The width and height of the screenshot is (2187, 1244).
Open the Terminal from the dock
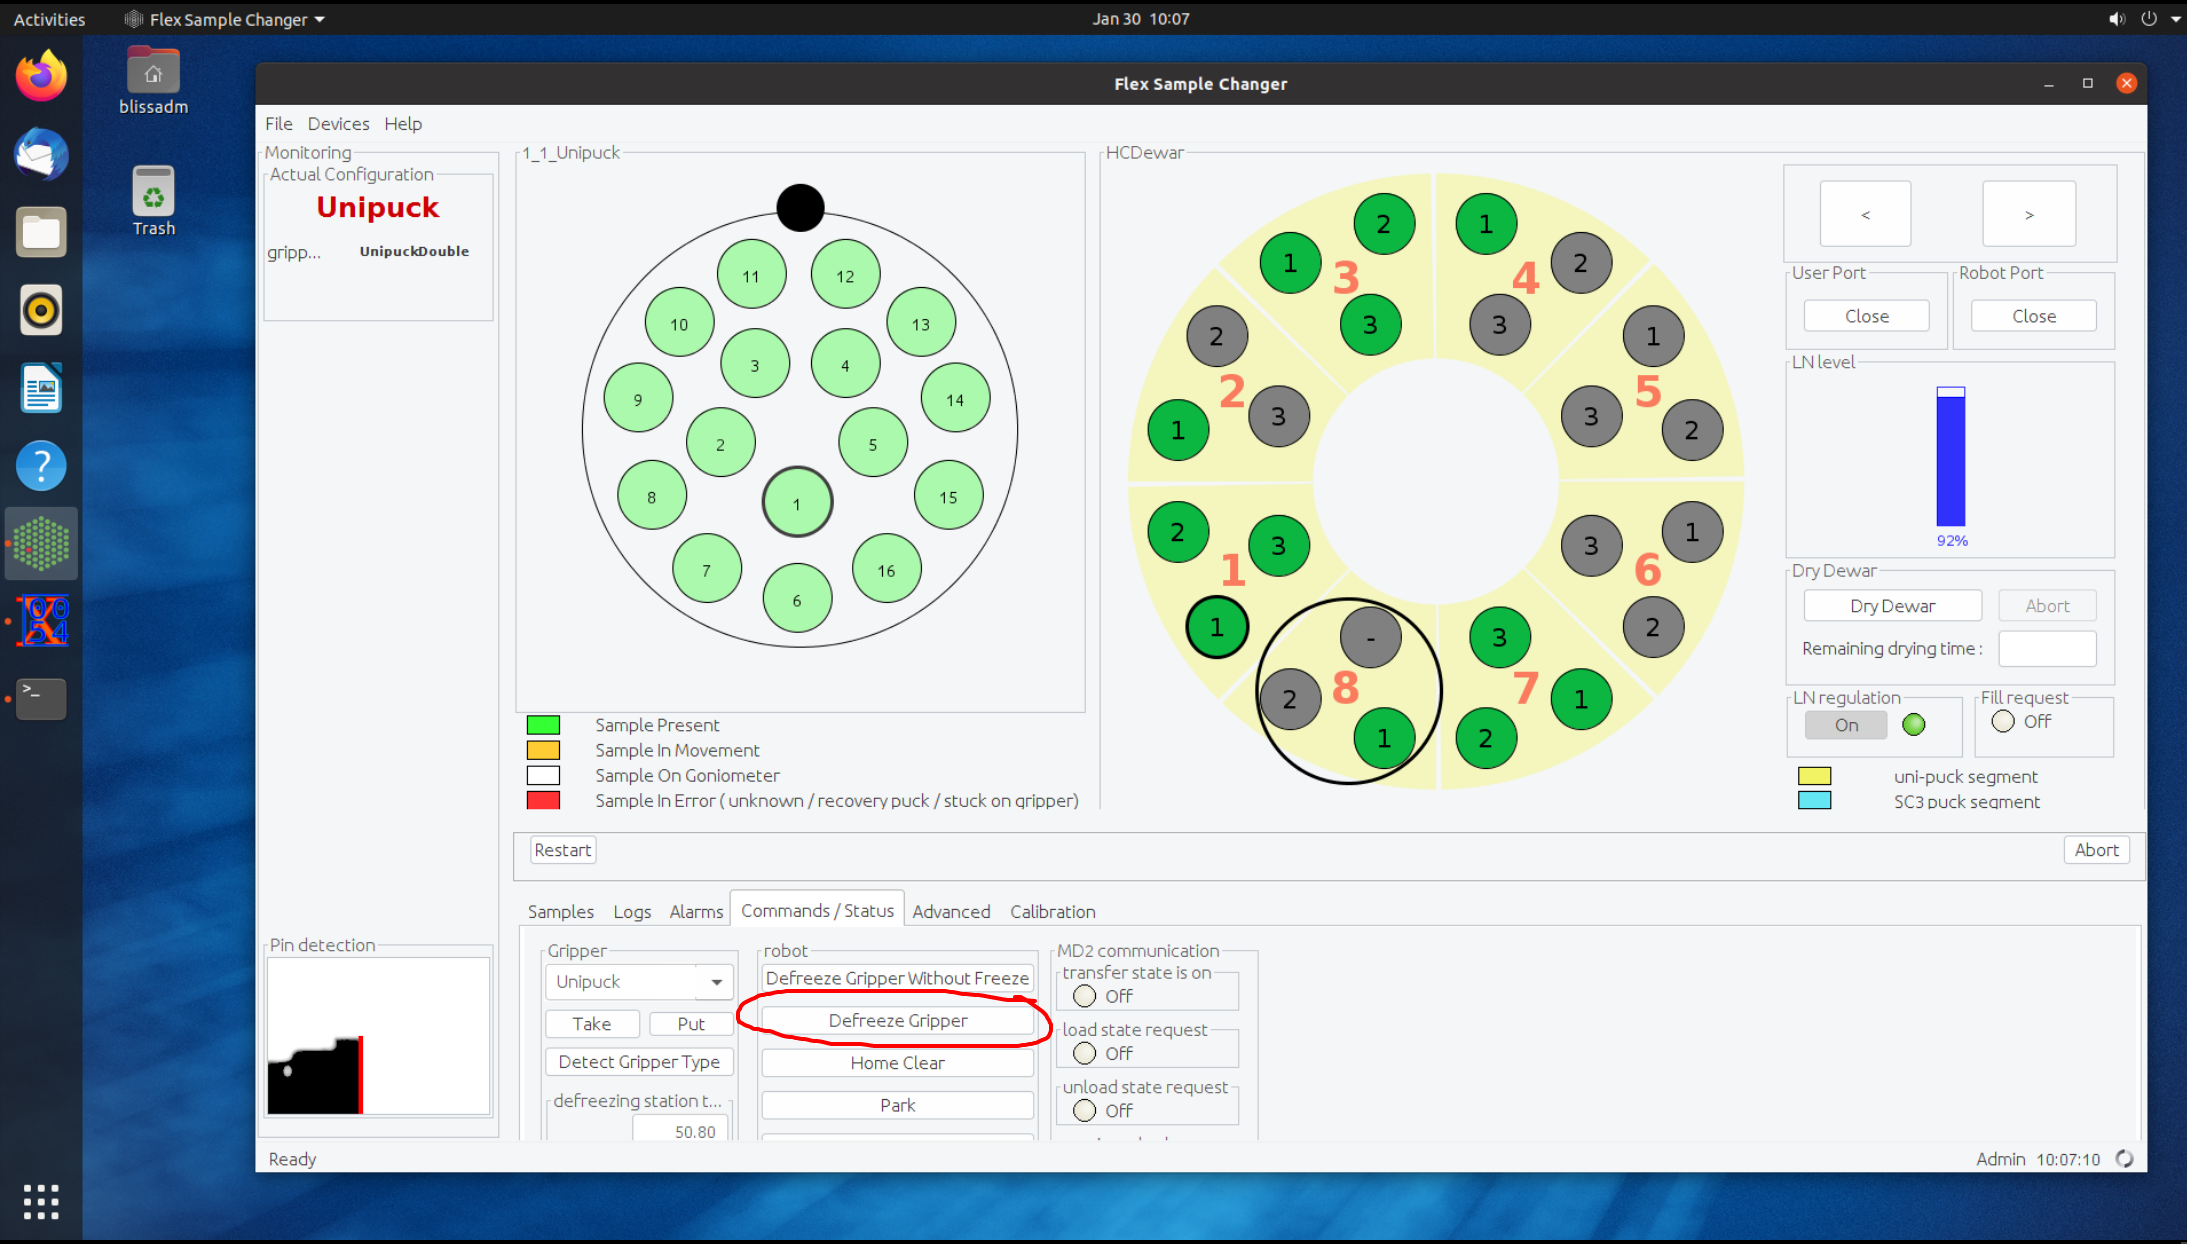(x=41, y=698)
